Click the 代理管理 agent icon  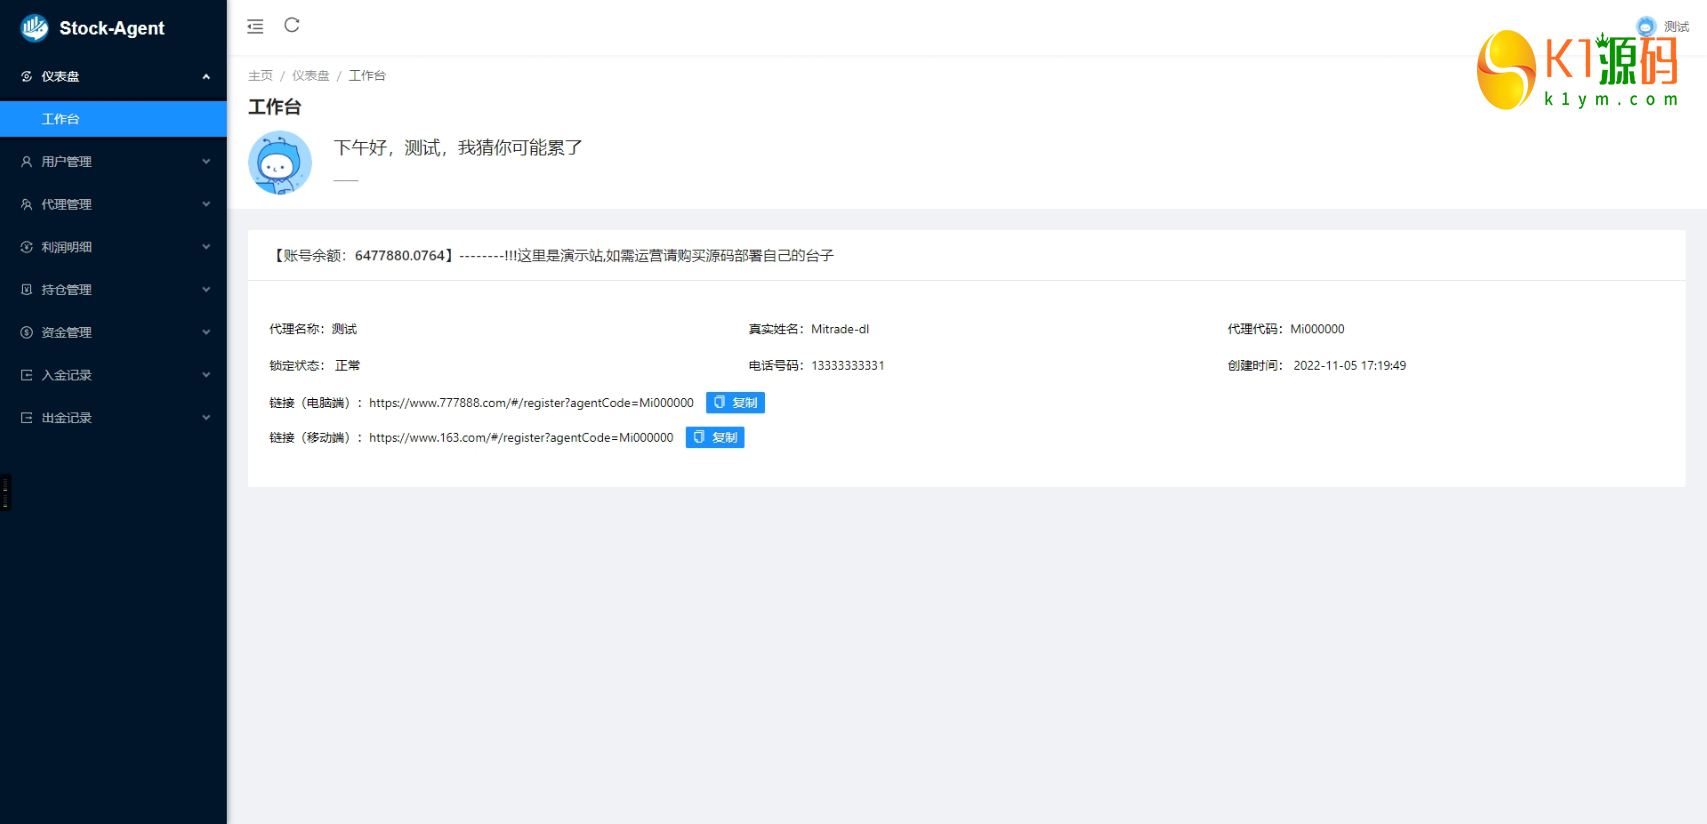click(x=27, y=204)
